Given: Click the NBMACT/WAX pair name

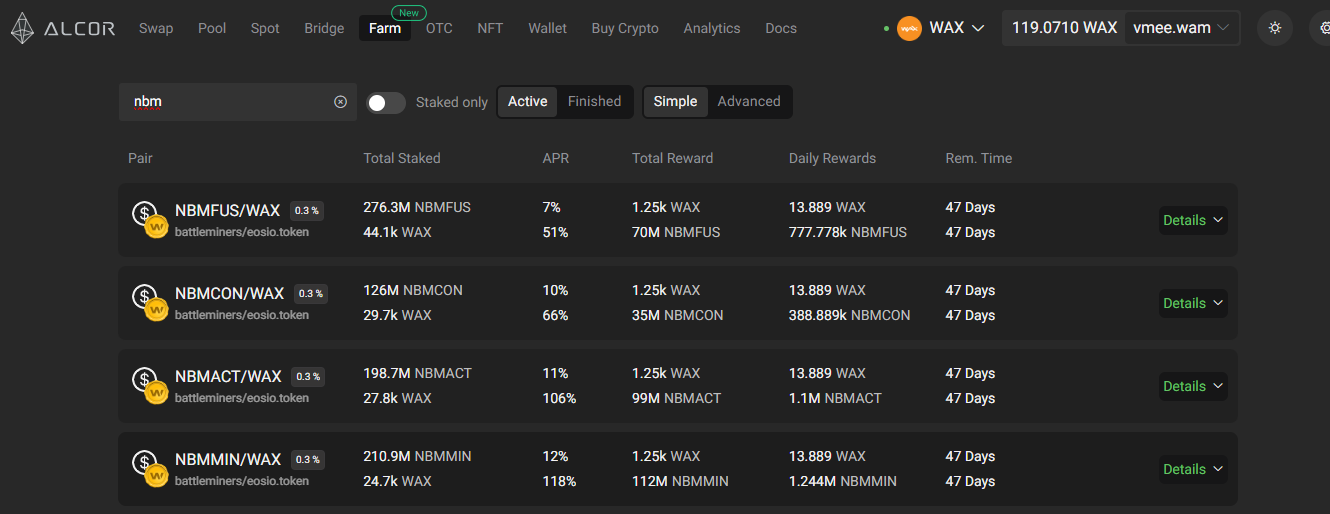Looking at the screenshot, I should click(228, 376).
